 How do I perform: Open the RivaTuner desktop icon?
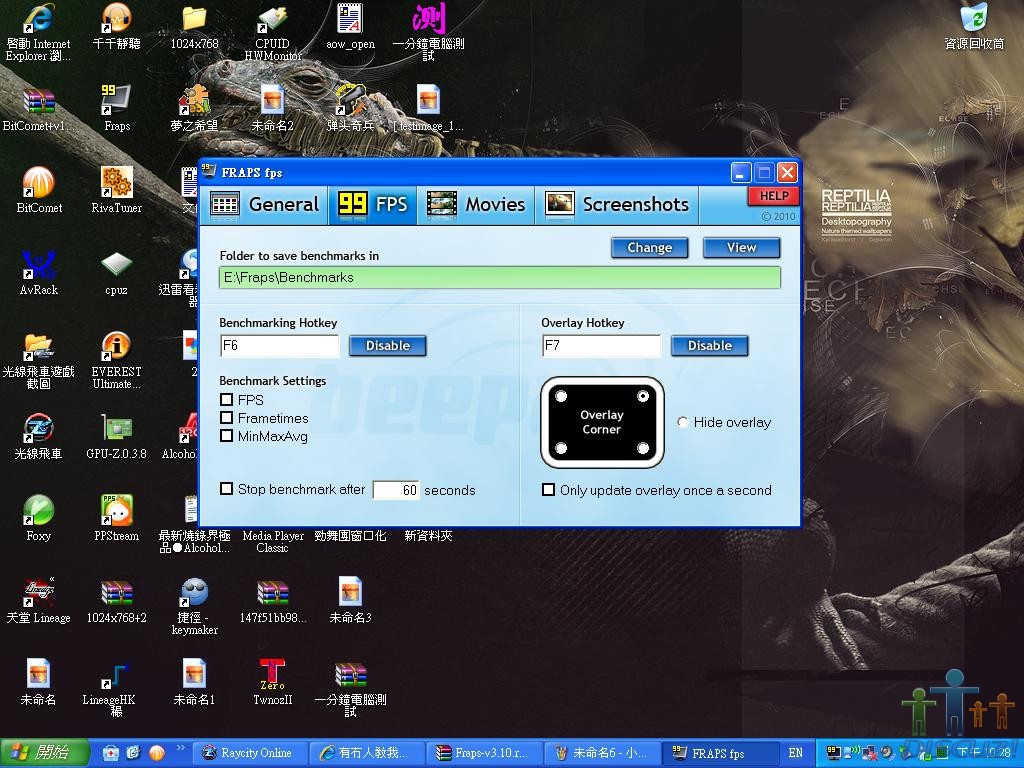point(117,184)
